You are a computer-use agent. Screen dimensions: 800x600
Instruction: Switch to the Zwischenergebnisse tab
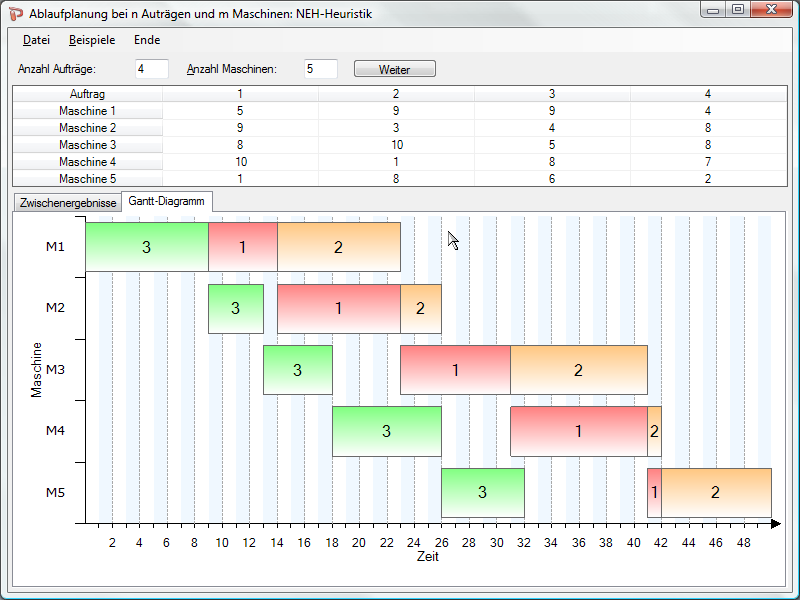(x=68, y=202)
